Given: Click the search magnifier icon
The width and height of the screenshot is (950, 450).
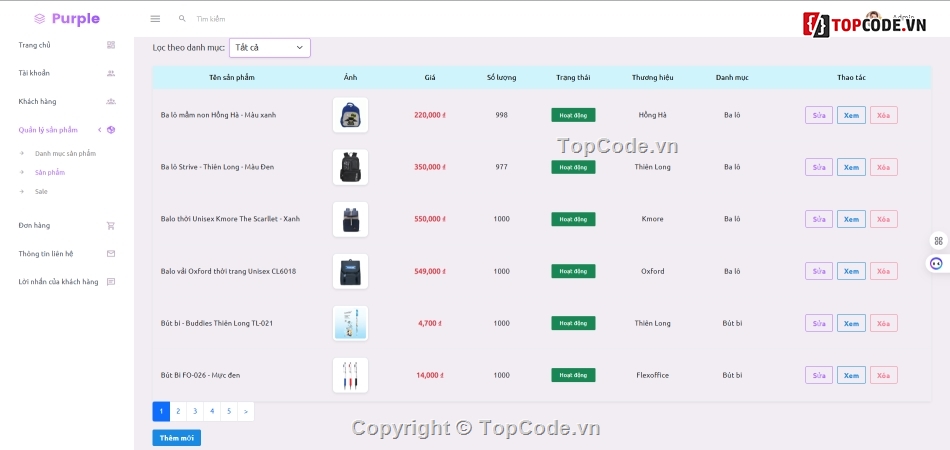Looking at the screenshot, I should coord(182,19).
